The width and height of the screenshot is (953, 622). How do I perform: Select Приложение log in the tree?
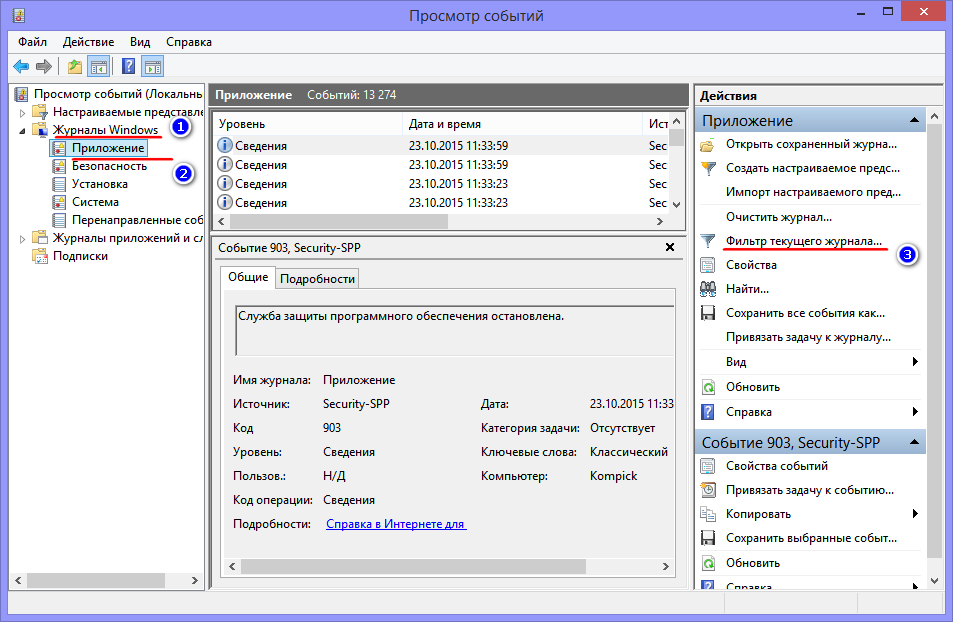pos(108,148)
